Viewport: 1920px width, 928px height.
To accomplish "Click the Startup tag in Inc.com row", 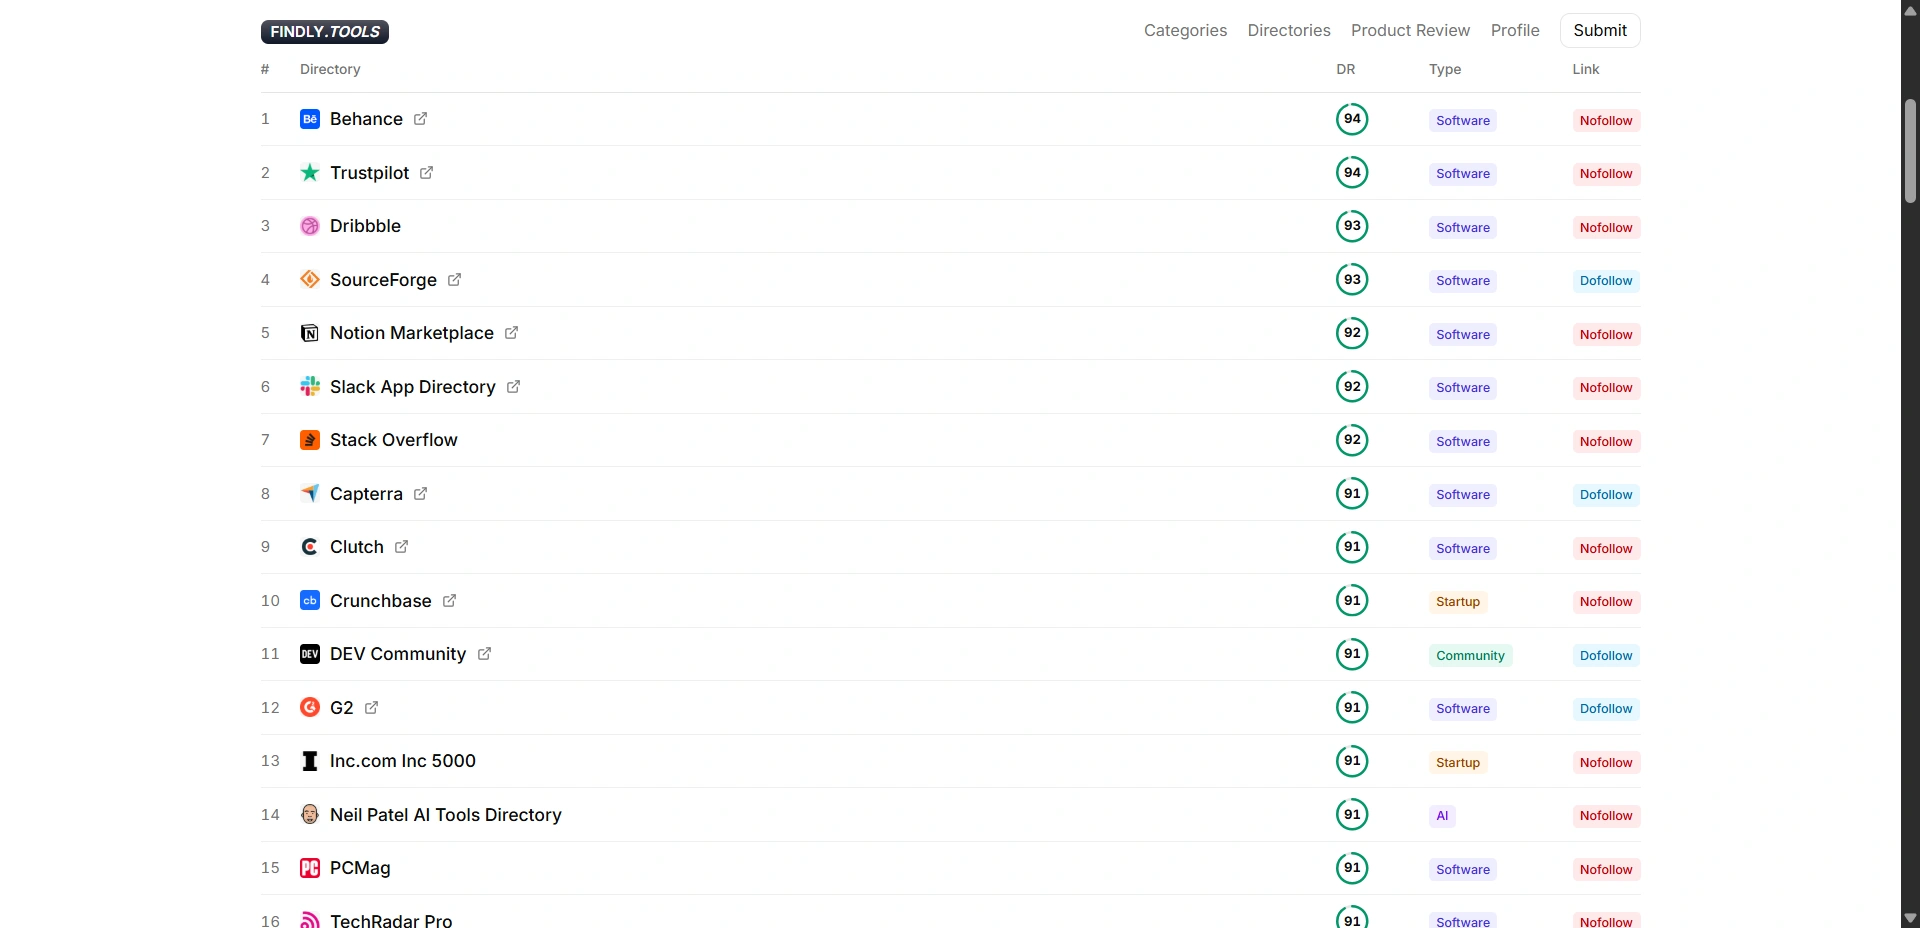I will point(1458,763).
